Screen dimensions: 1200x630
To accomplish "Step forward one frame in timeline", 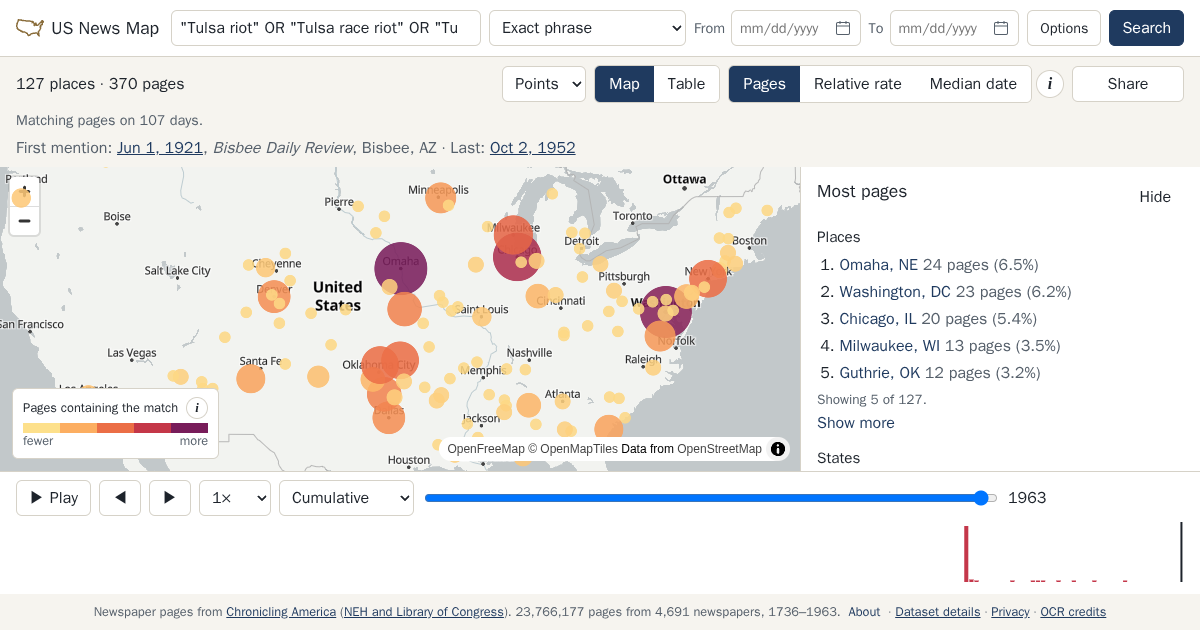I will [x=170, y=498].
